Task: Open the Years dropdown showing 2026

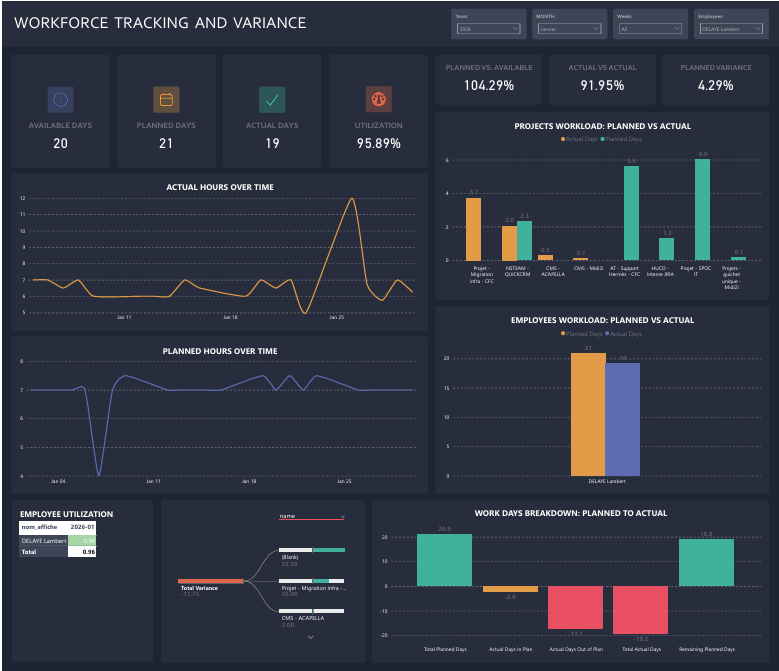Action: coord(488,29)
